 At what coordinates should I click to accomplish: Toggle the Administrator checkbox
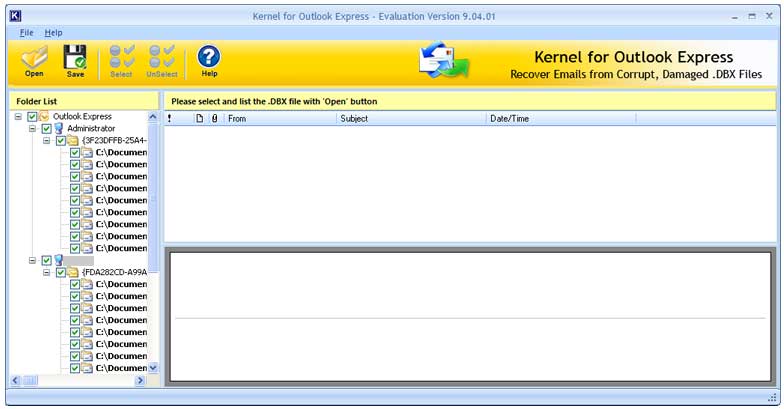click(46, 128)
